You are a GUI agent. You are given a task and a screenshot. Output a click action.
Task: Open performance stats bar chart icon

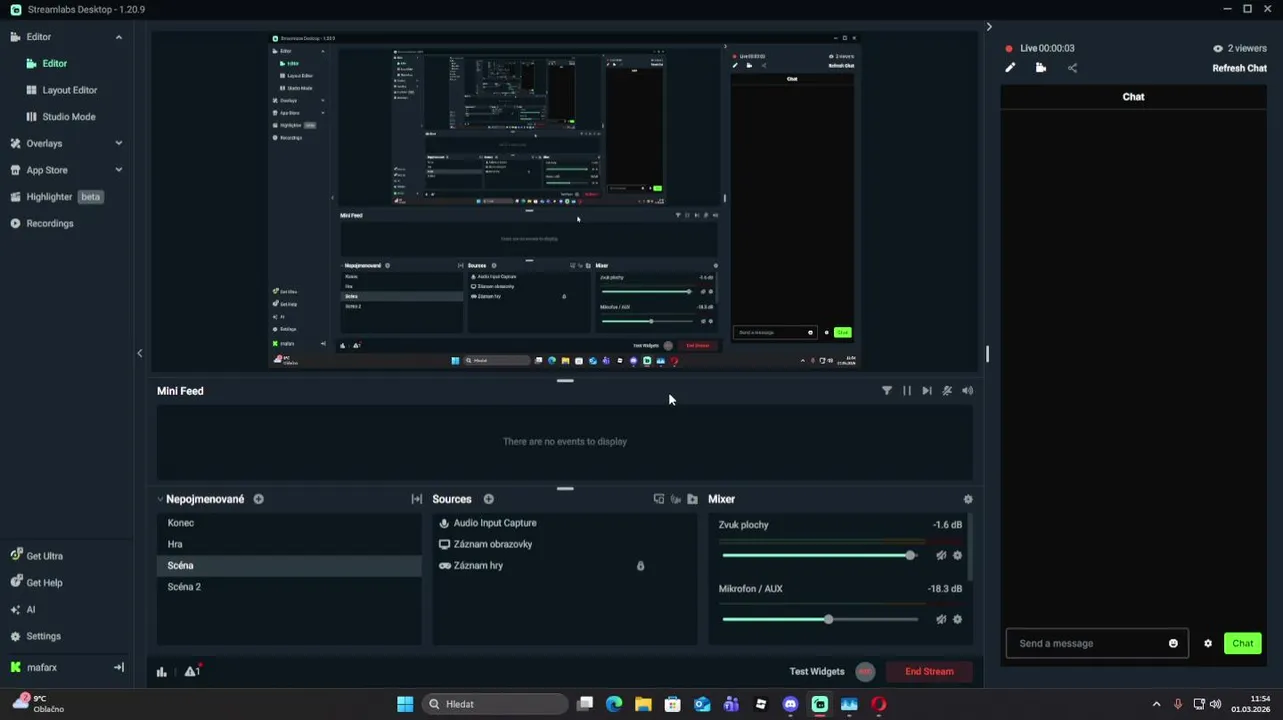(162, 671)
